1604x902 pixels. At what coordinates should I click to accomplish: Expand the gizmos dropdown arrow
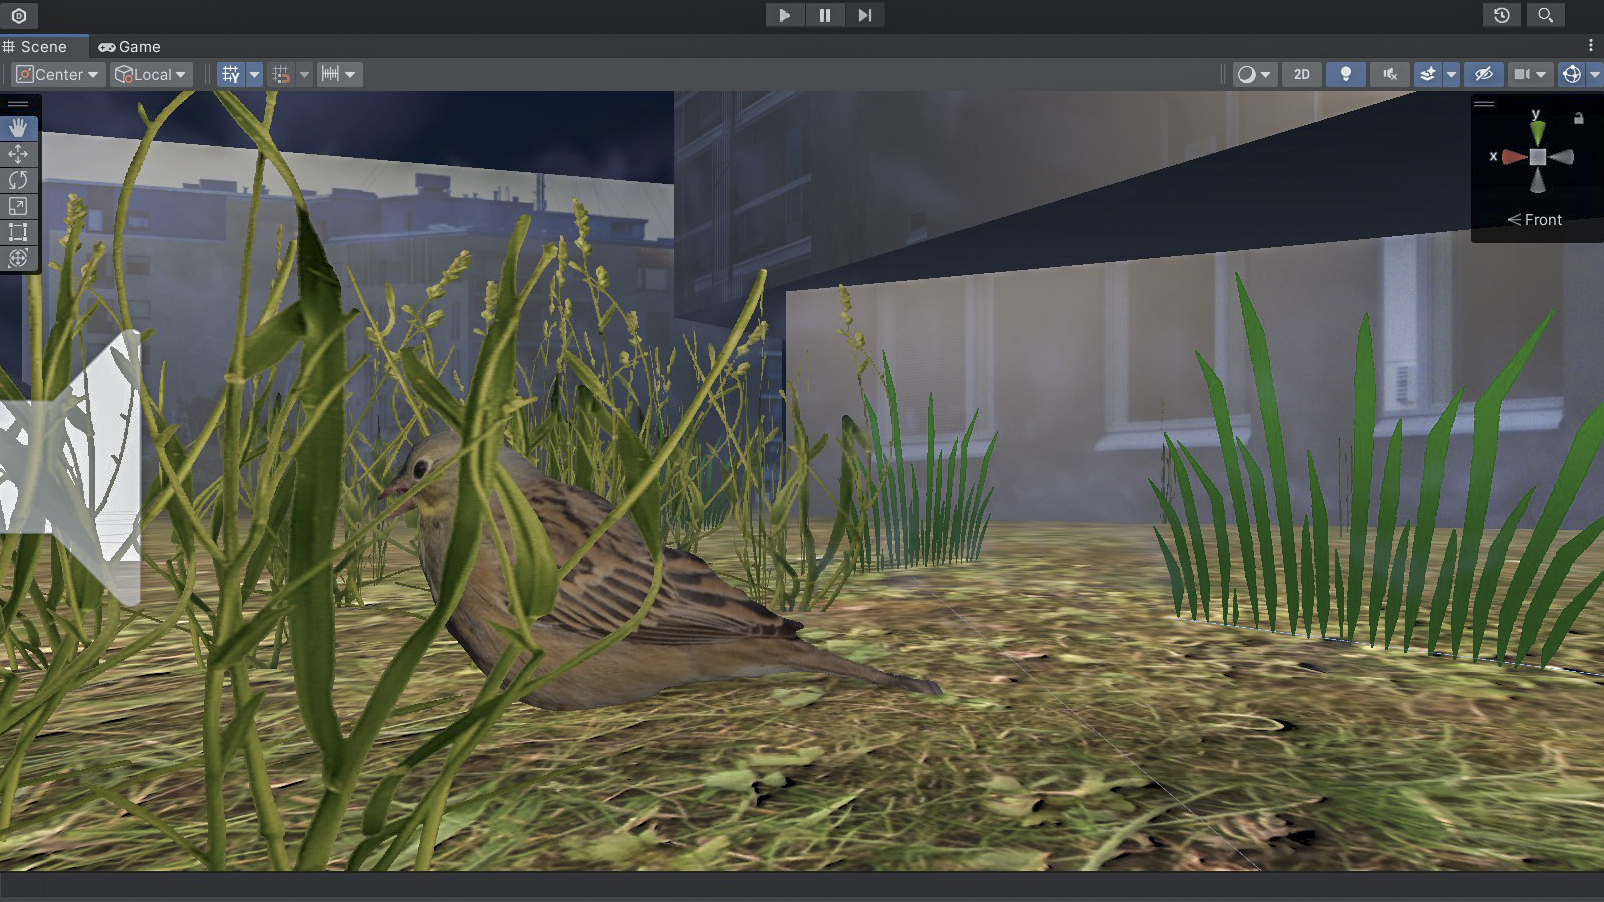(x=1595, y=74)
